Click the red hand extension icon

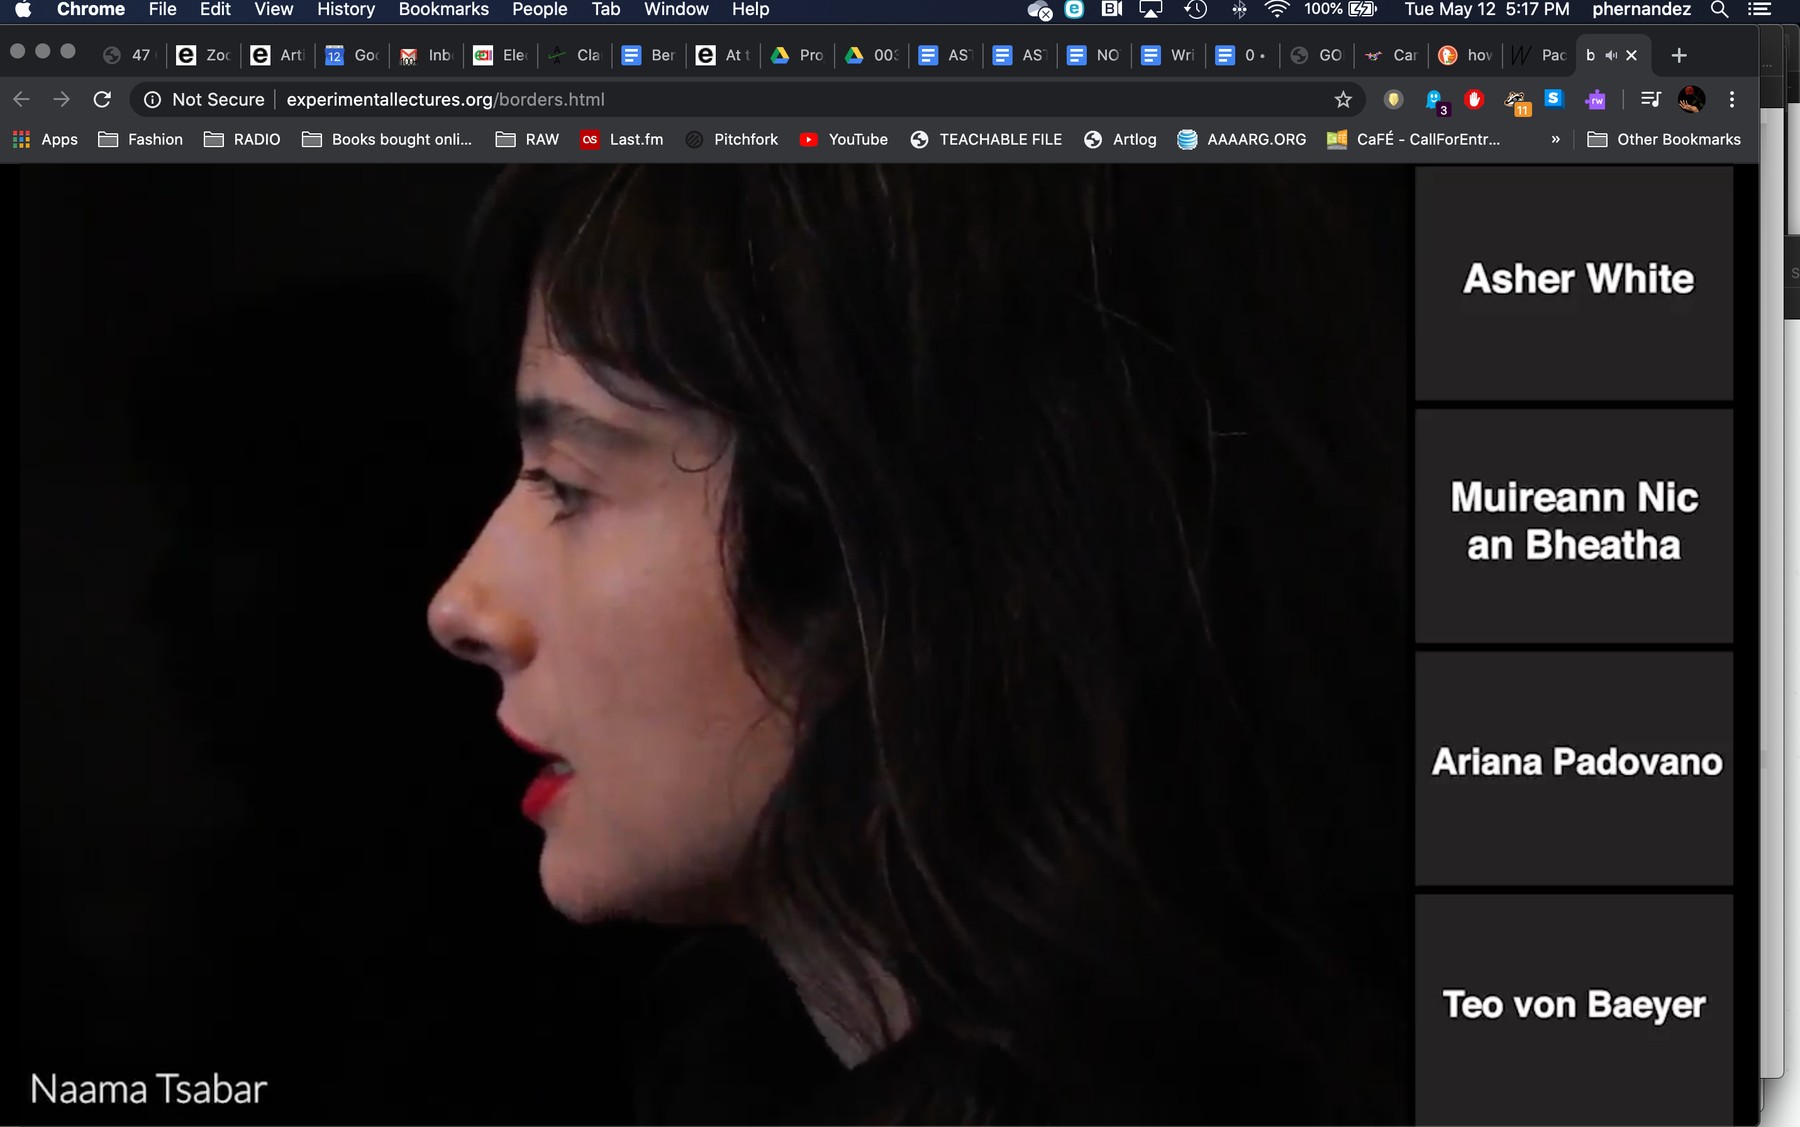[x=1474, y=99]
